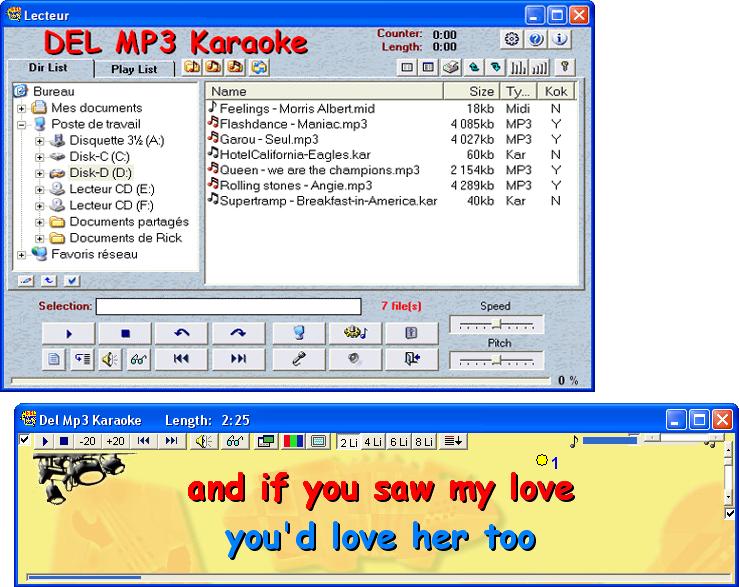Viewport: 739px width, 587px height.
Task: Expand Disk-D (D:) node
Action: click(x=40, y=174)
